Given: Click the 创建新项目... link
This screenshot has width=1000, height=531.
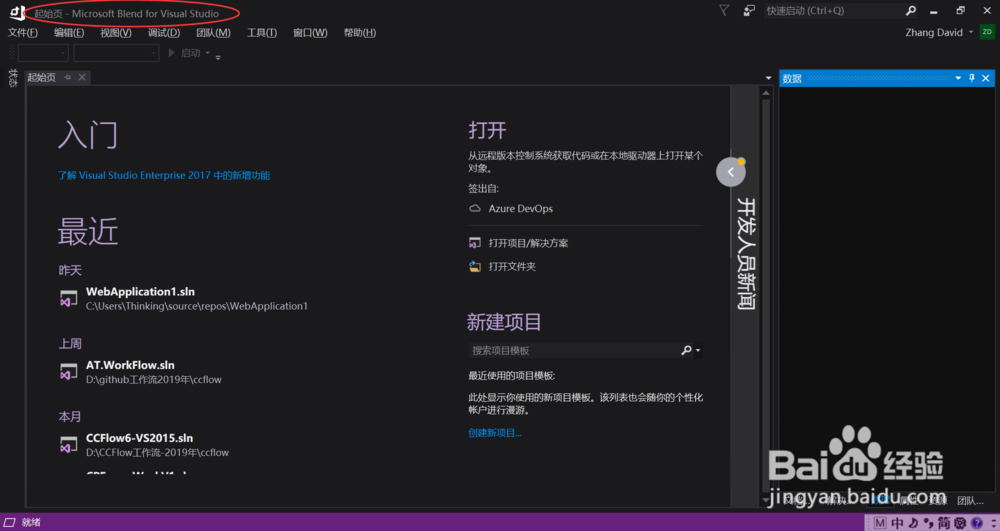Looking at the screenshot, I should (x=495, y=433).
